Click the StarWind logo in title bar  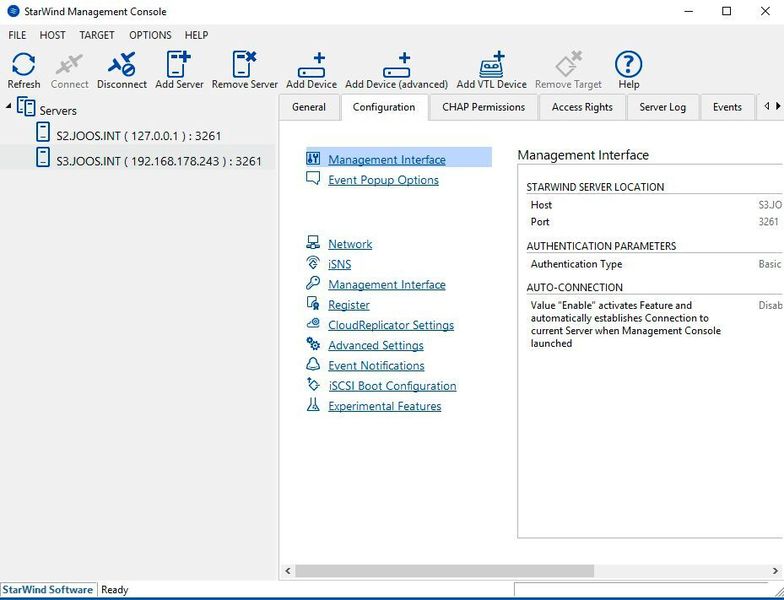(x=14, y=11)
